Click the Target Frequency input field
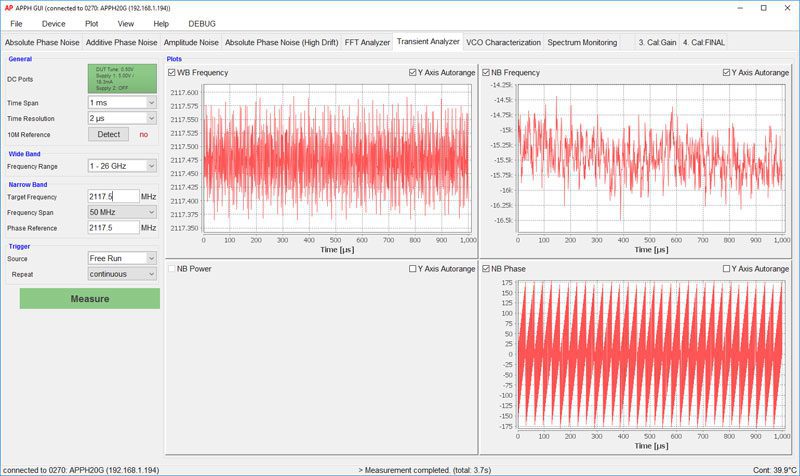 (x=113, y=197)
